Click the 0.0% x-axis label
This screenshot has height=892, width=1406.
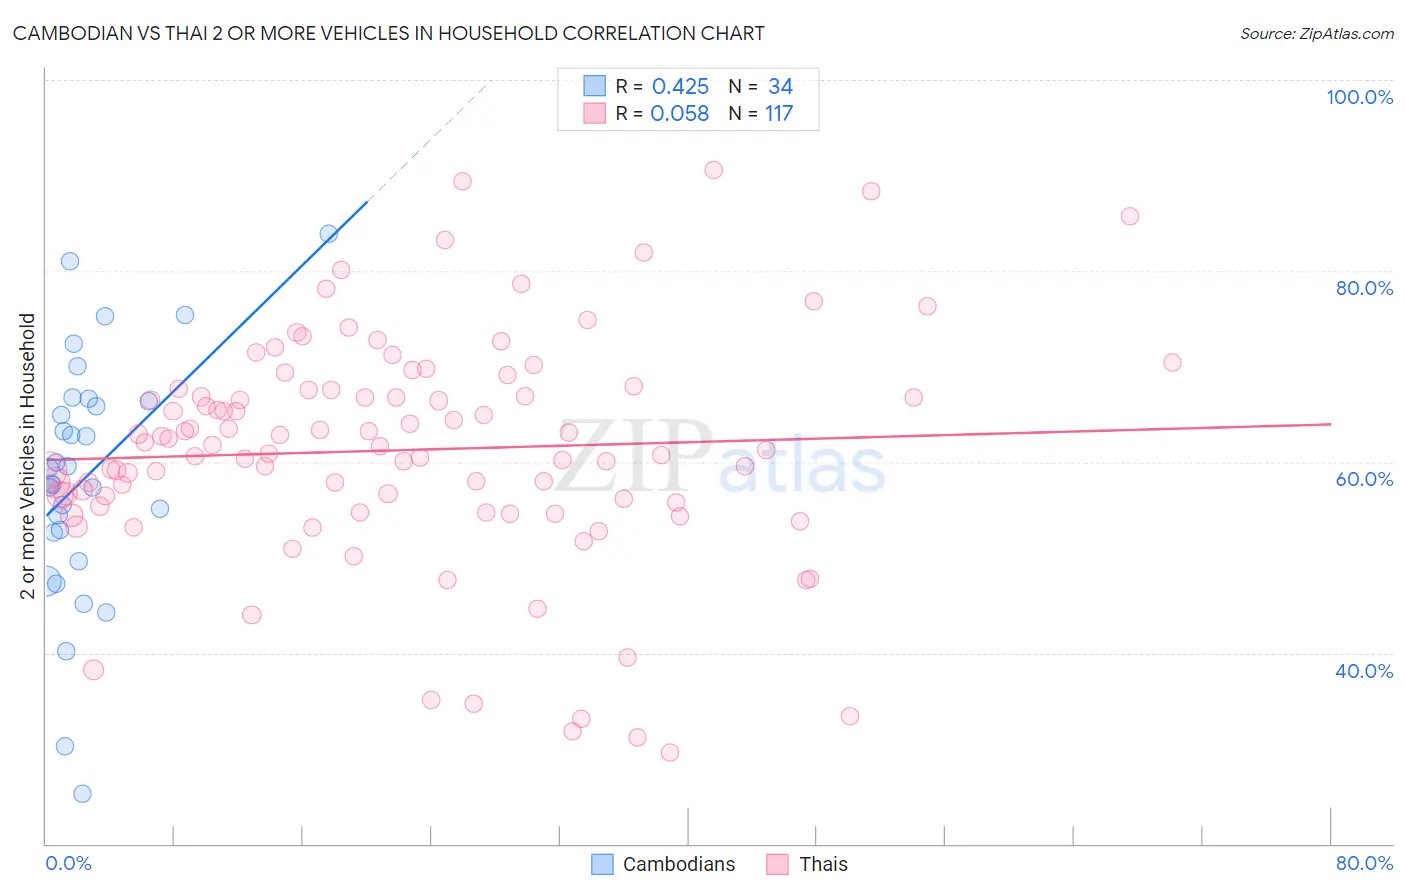coord(68,863)
